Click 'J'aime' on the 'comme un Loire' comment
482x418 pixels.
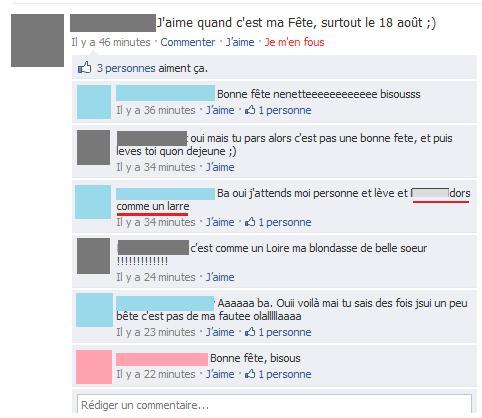point(220,277)
